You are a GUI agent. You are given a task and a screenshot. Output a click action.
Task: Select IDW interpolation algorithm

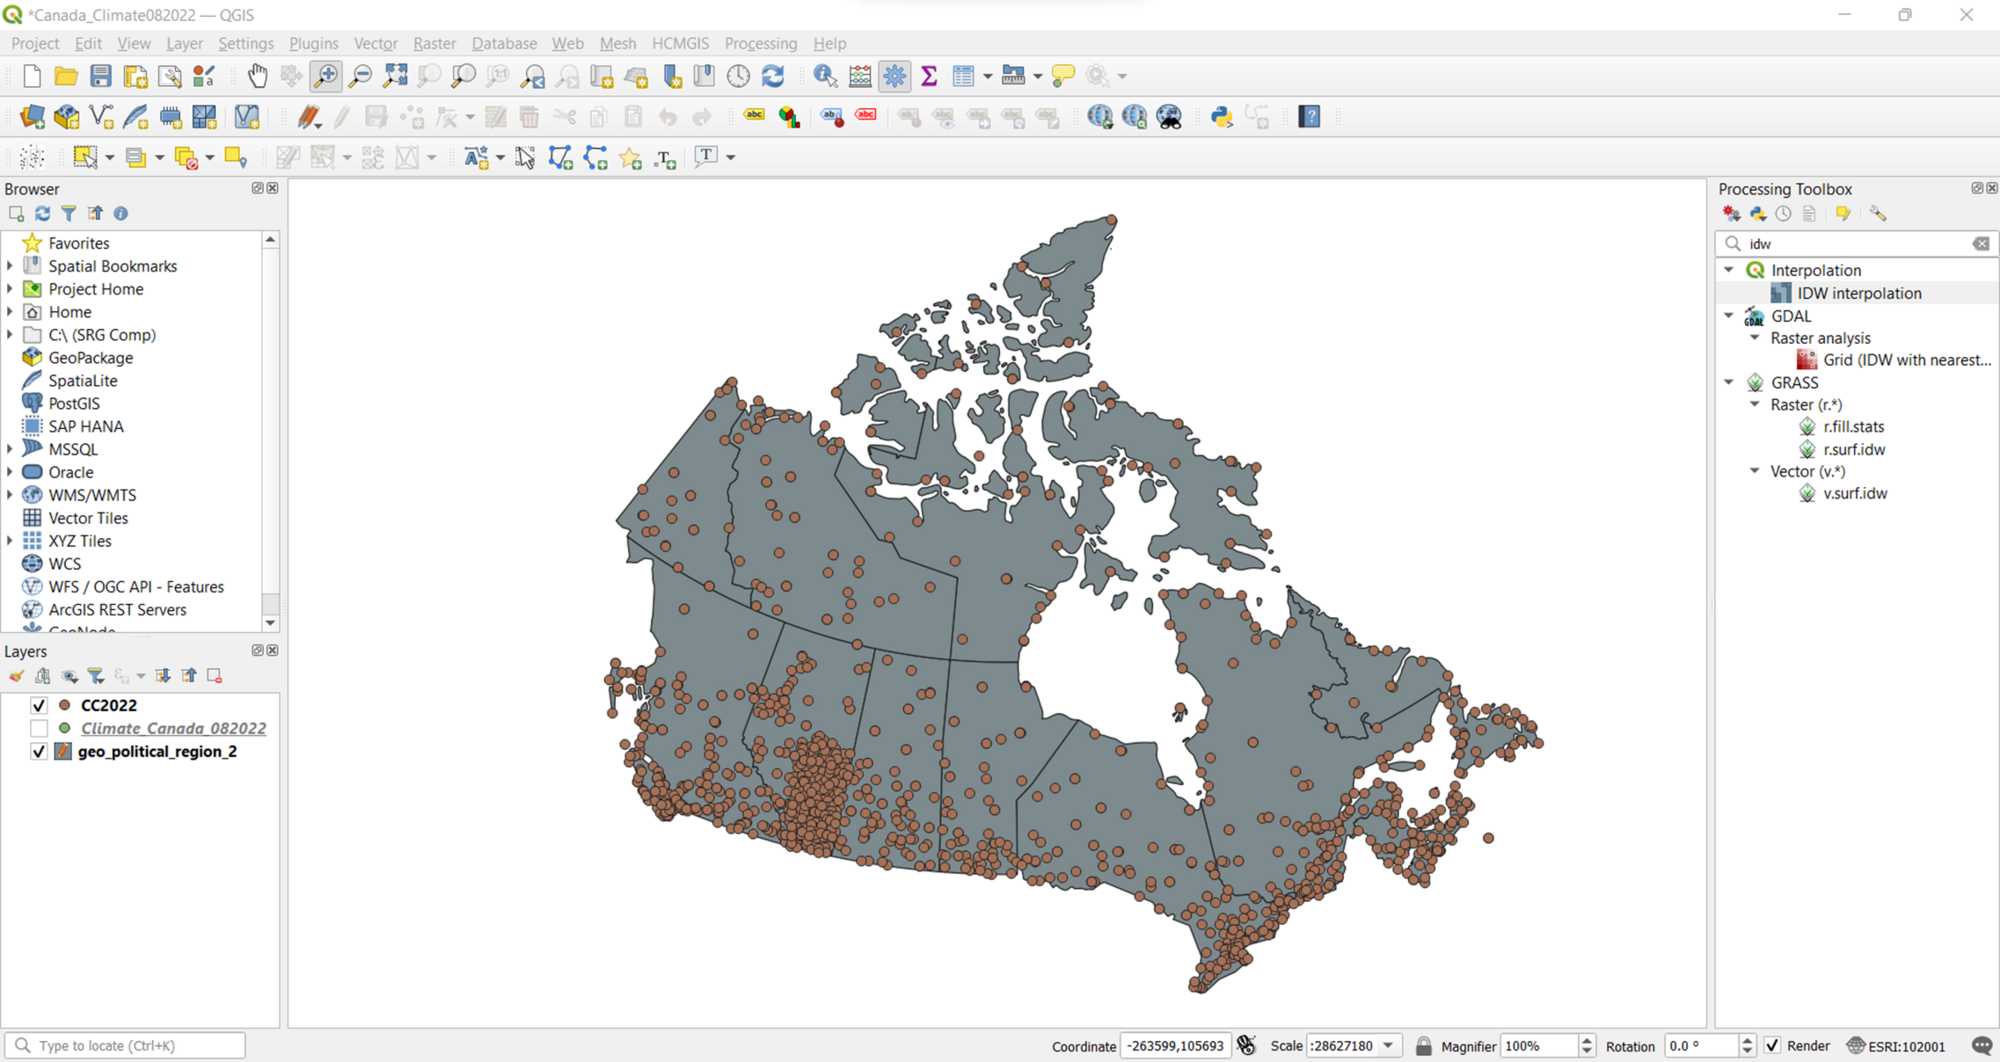[1858, 293]
